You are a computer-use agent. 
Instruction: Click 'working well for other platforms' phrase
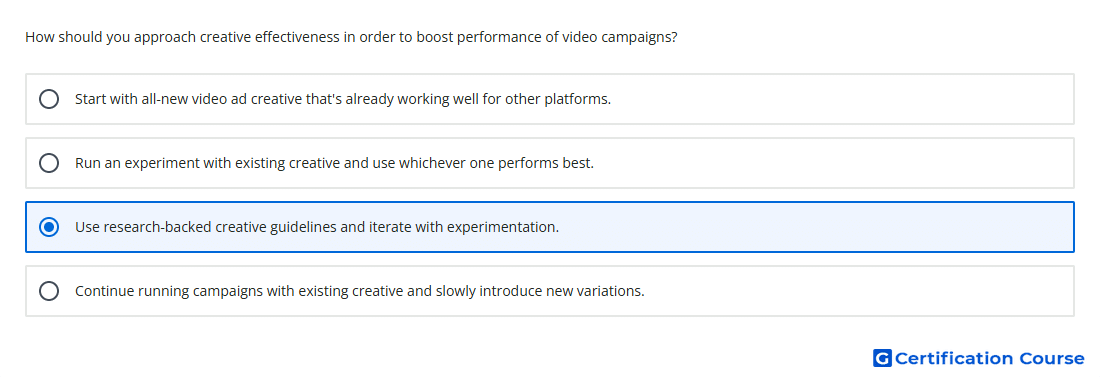pos(504,99)
